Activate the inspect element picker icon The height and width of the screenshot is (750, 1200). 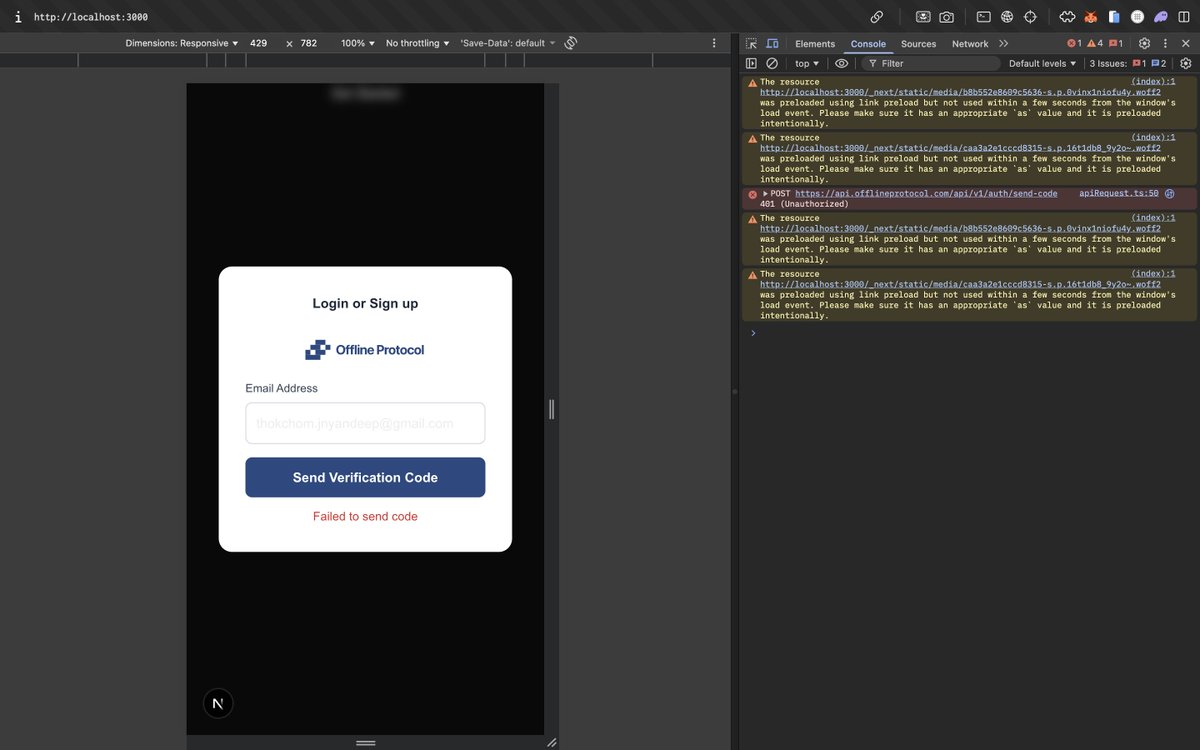(x=752, y=44)
